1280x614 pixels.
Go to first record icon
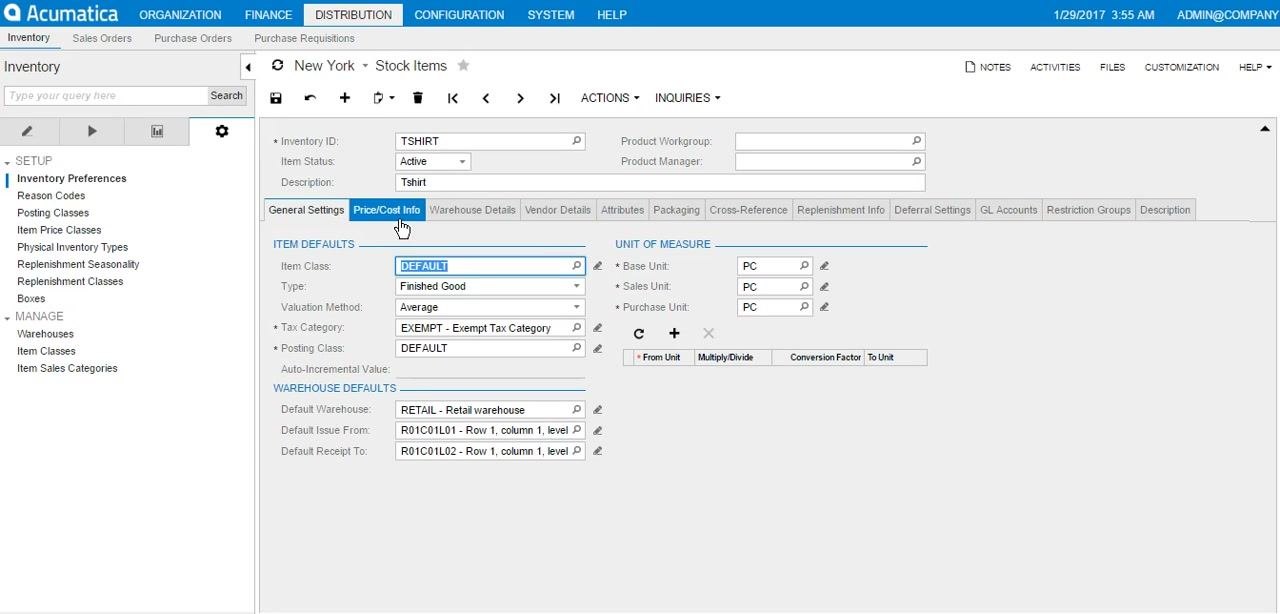click(x=453, y=98)
